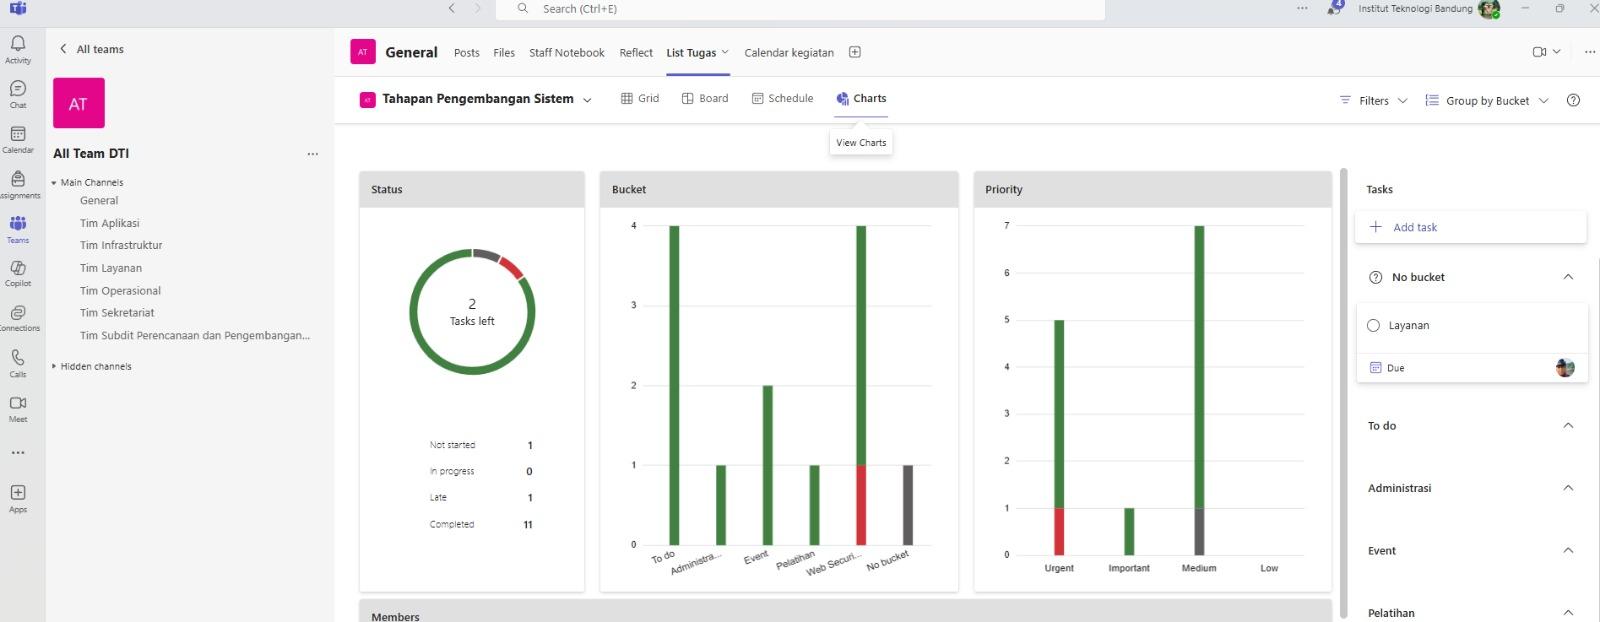
Task: Mark the Layanan task as complete
Action: tap(1373, 325)
